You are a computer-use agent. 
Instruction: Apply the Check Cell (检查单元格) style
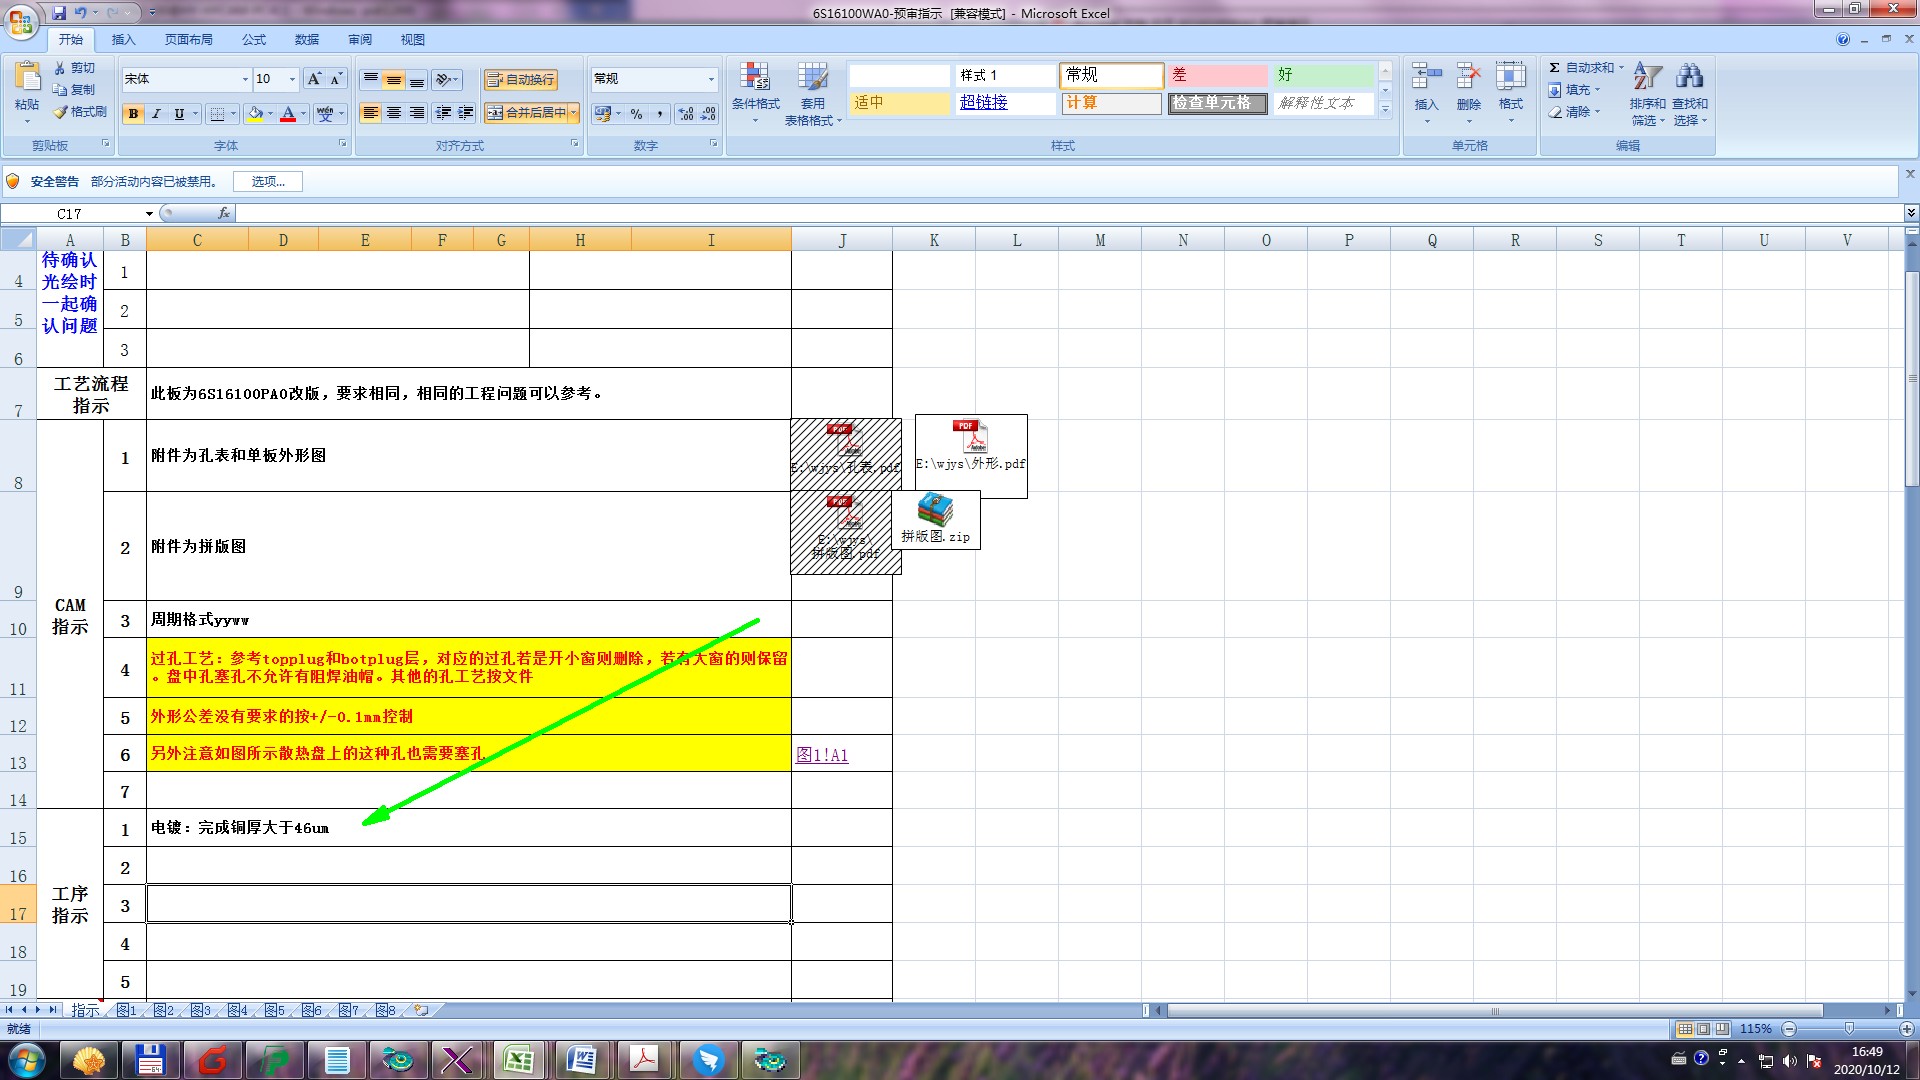click(1217, 103)
